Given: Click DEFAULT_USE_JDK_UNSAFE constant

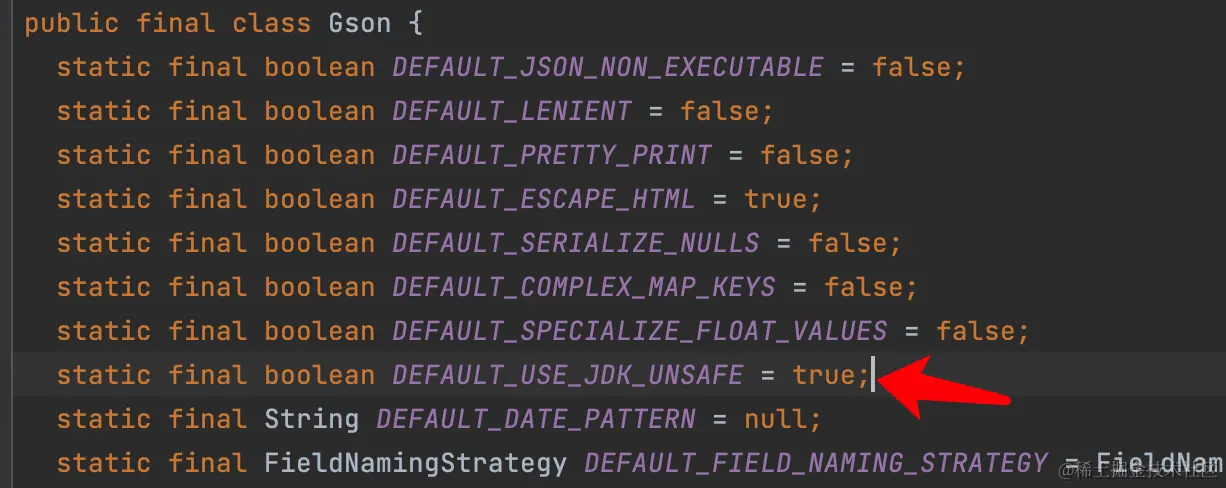Looking at the screenshot, I should tap(568, 375).
